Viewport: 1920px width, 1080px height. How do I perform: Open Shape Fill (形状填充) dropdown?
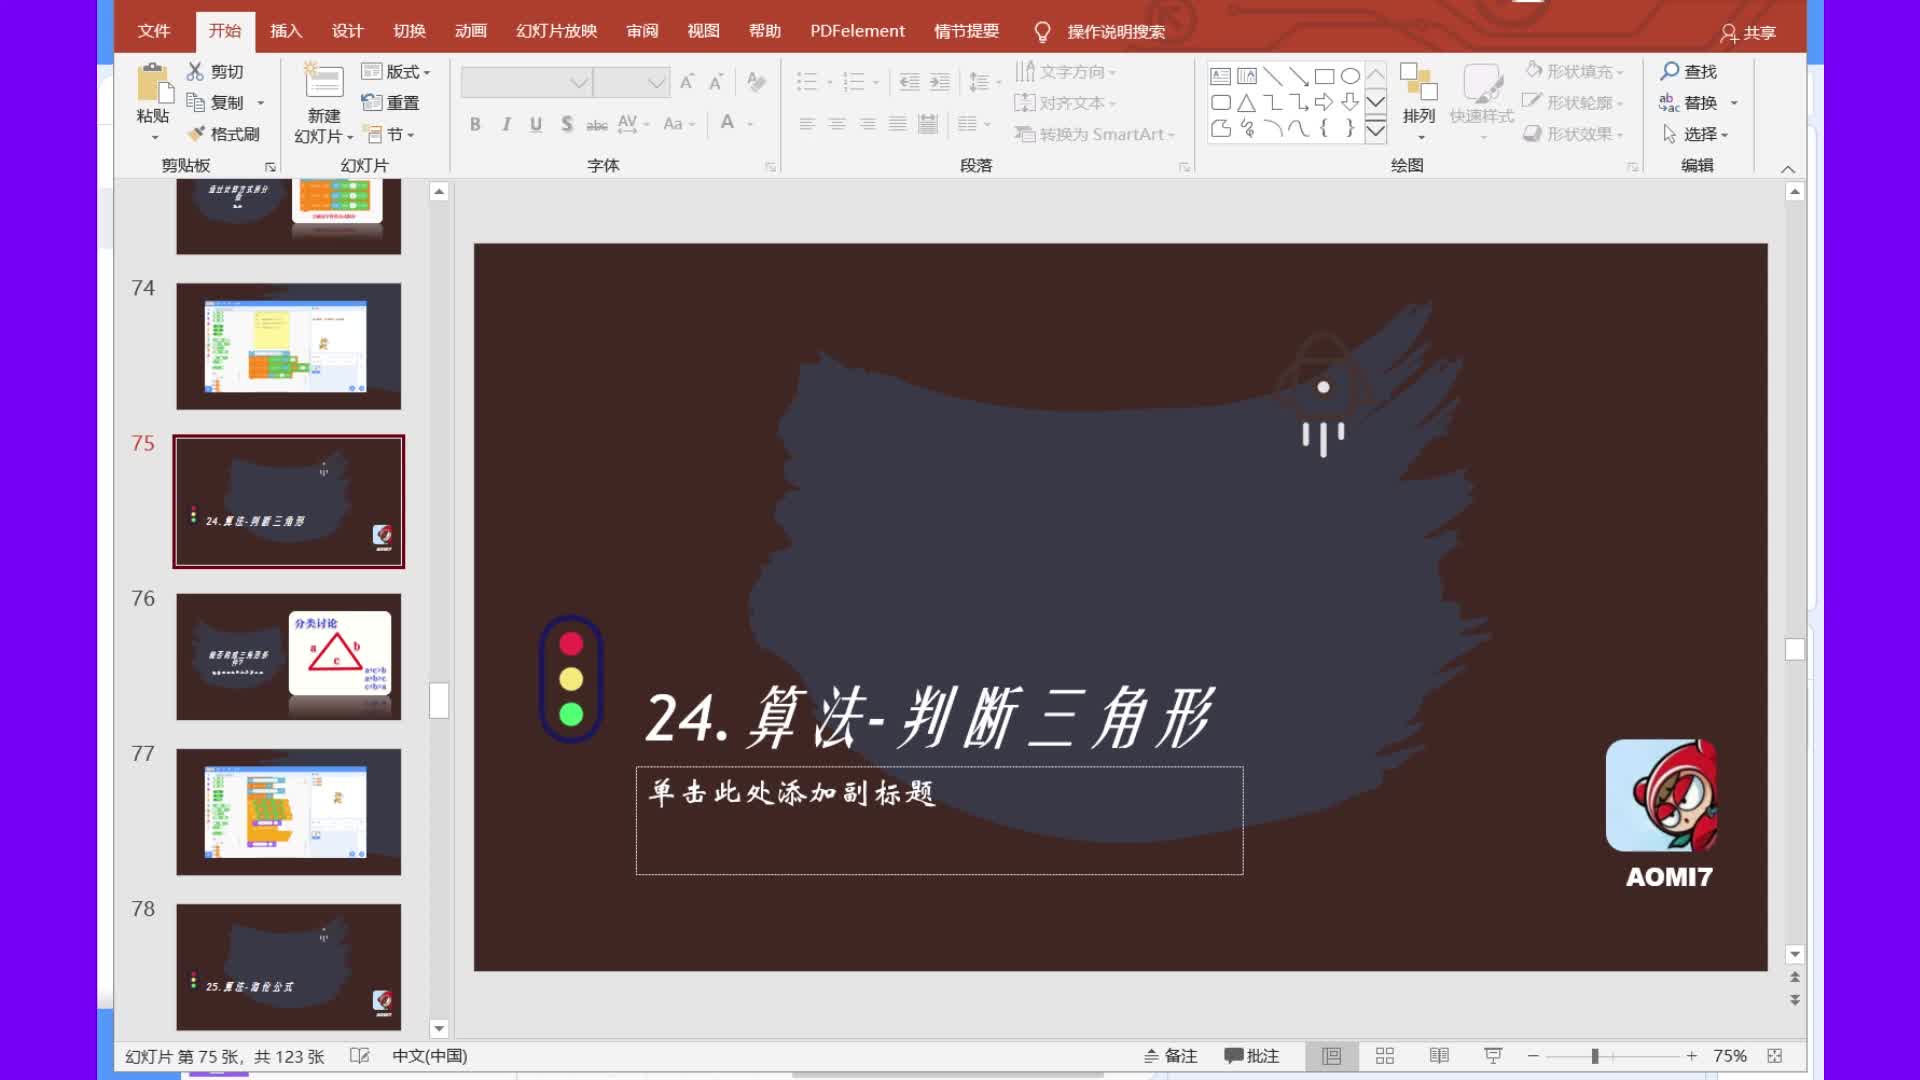coord(1574,71)
